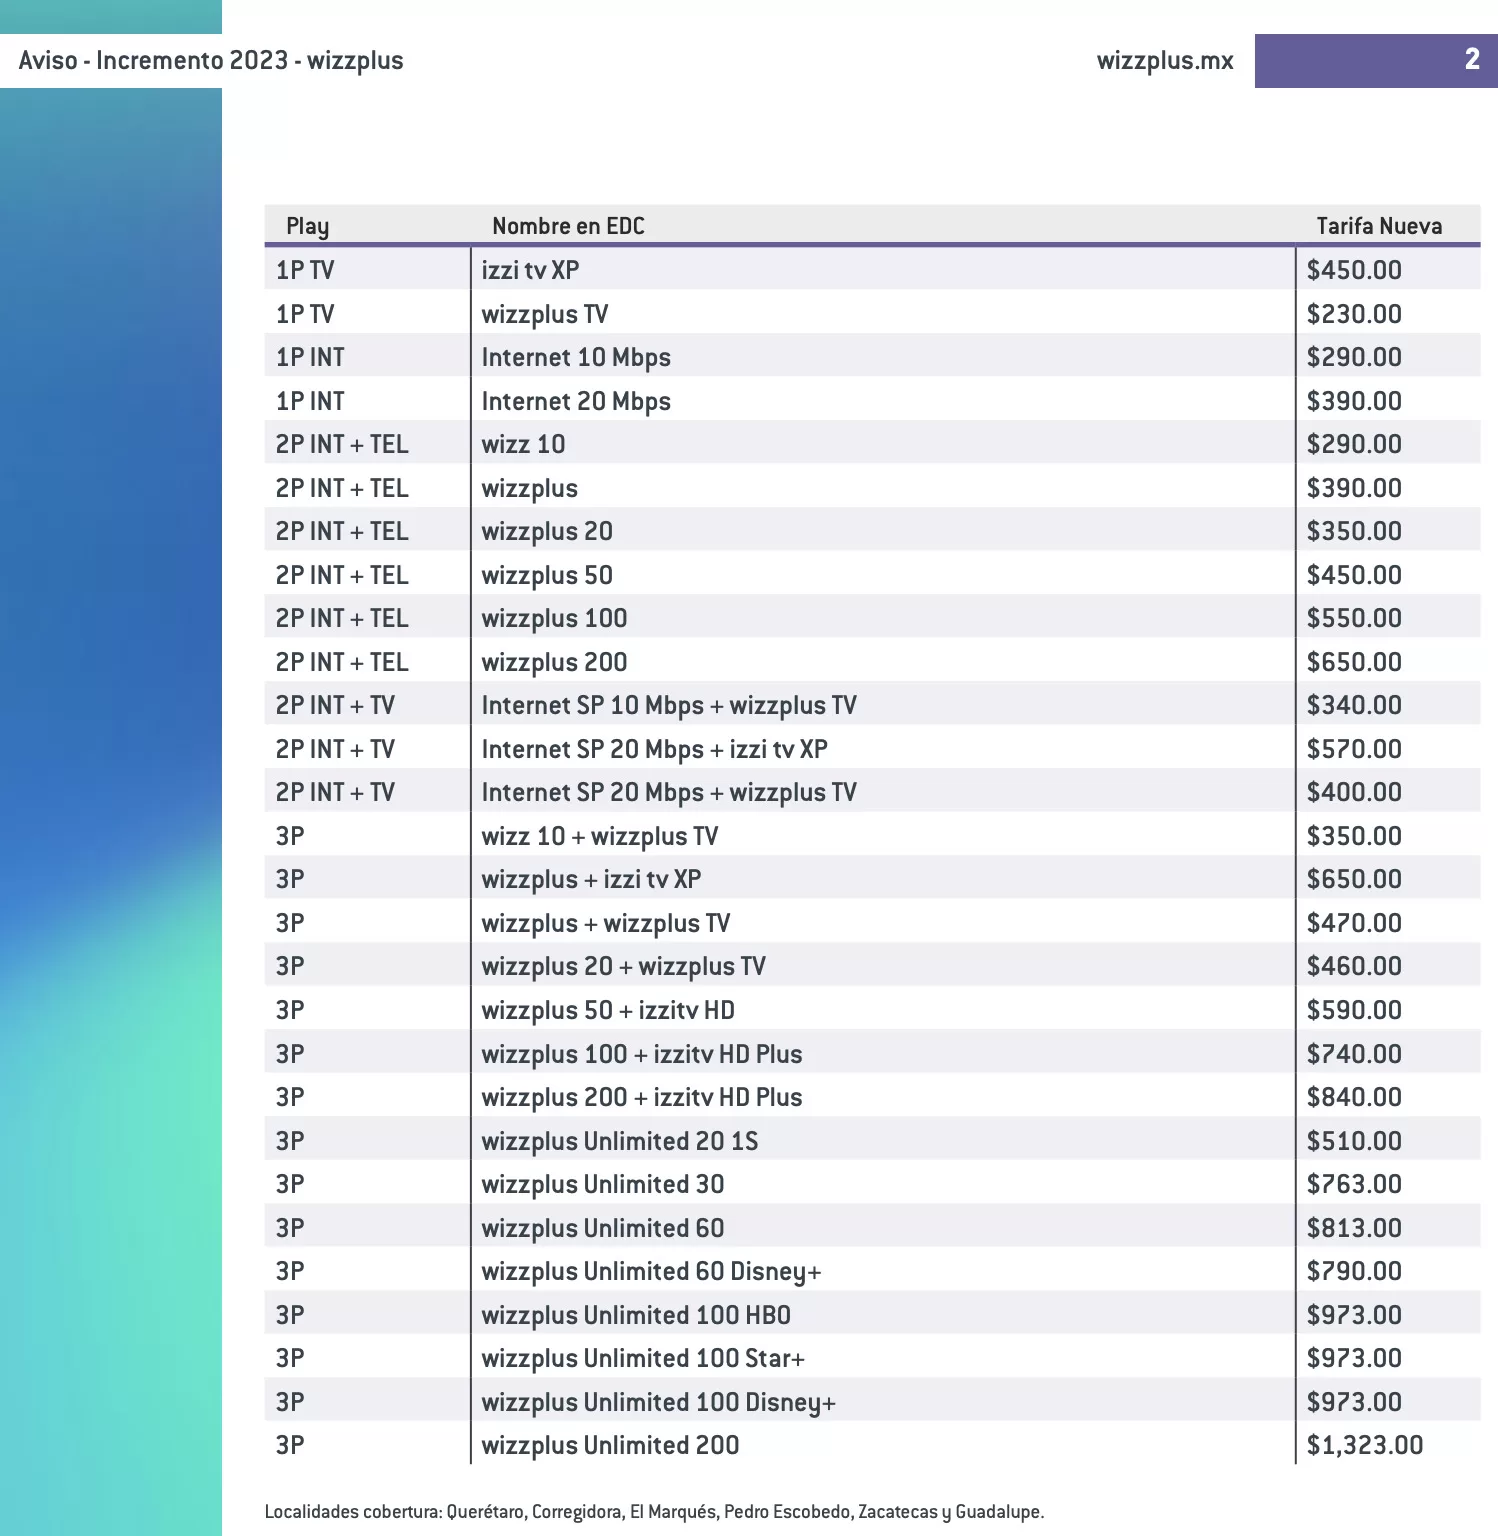Image resolution: width=1498 pixels, height=1536 pixels.
Task: Click the $813.00 price
Action: pyautogui.click(x=1354, y=1228)
